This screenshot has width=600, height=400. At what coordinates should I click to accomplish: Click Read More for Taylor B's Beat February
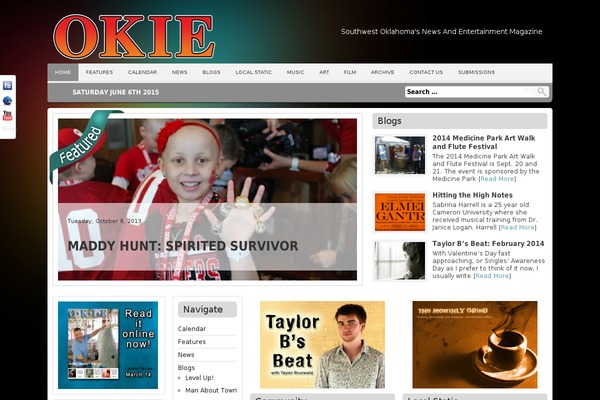click(492, 276)
